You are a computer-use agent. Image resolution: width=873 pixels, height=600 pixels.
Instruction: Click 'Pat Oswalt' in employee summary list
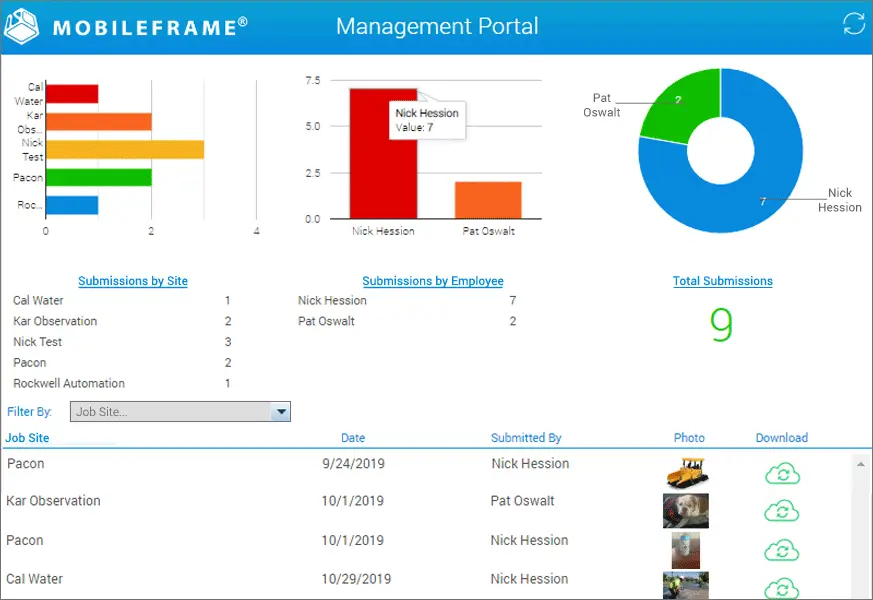326,321
